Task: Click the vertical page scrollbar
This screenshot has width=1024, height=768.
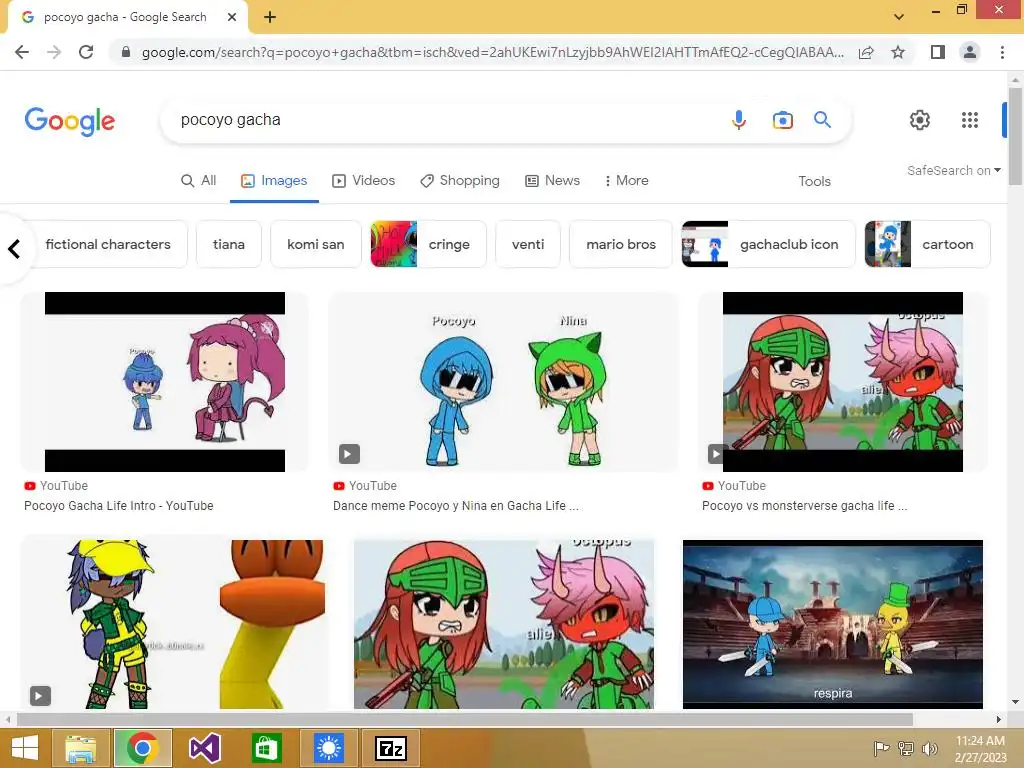Action: coord(1015,136)
